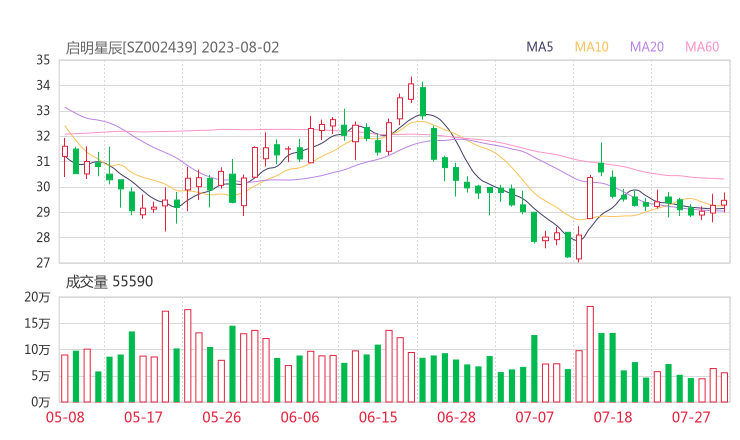Click the 06-15 date label
Viewport: 740px width, 440px height.
[378, 417]
